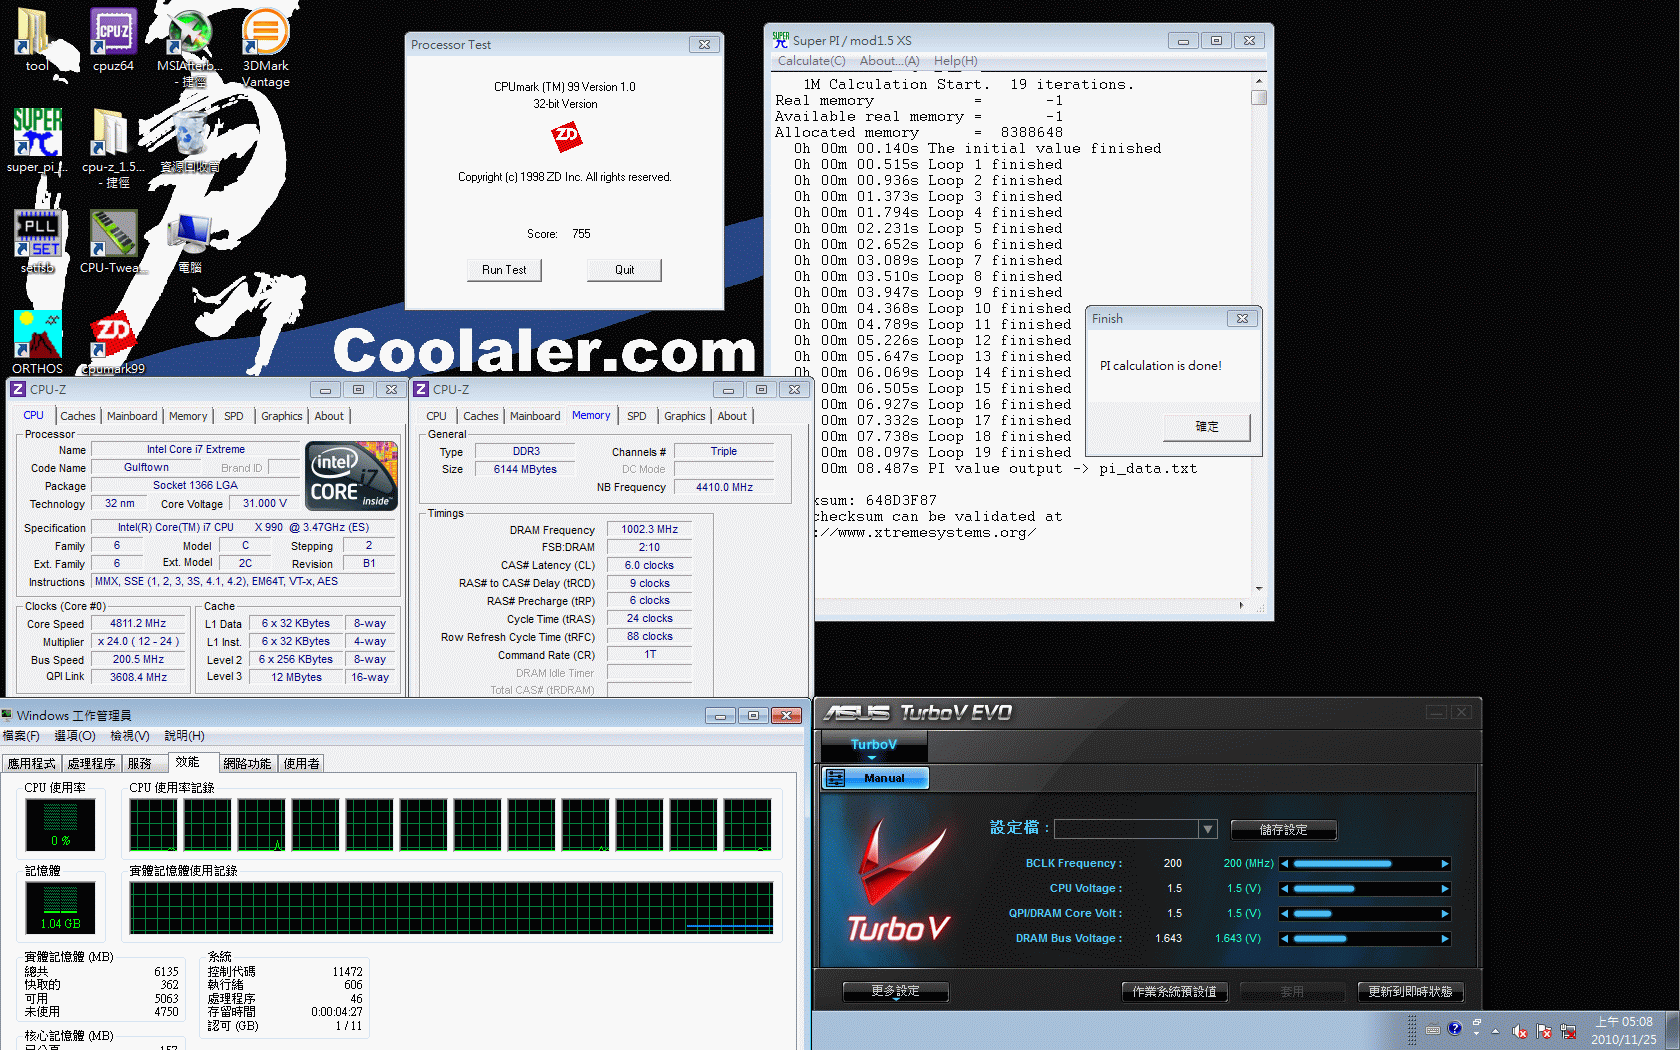This screenshot has height=1050, width=1680.
Task: Increase QPI/DRAM Core Volt right arrow
Action: pyautogui.click(x=1445, y=914)
